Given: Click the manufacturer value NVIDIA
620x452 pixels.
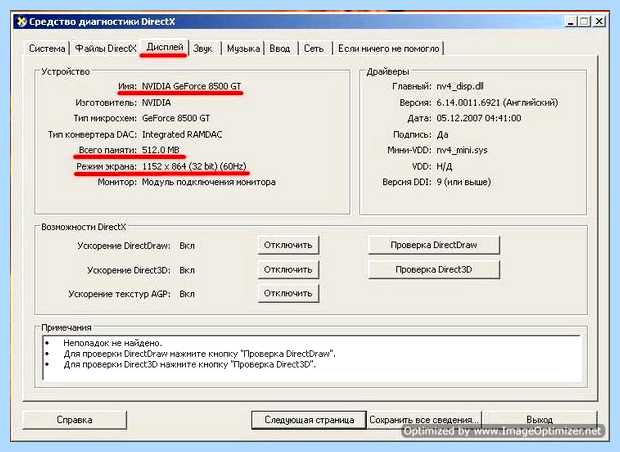Looking at the screenshot, I should tap(157, 102).
